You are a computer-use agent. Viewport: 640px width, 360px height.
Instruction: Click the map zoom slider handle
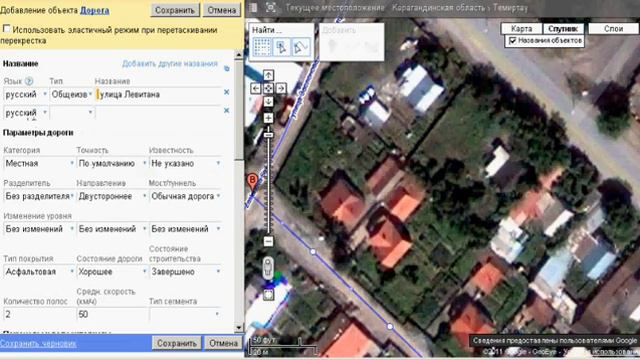point(268,135)
